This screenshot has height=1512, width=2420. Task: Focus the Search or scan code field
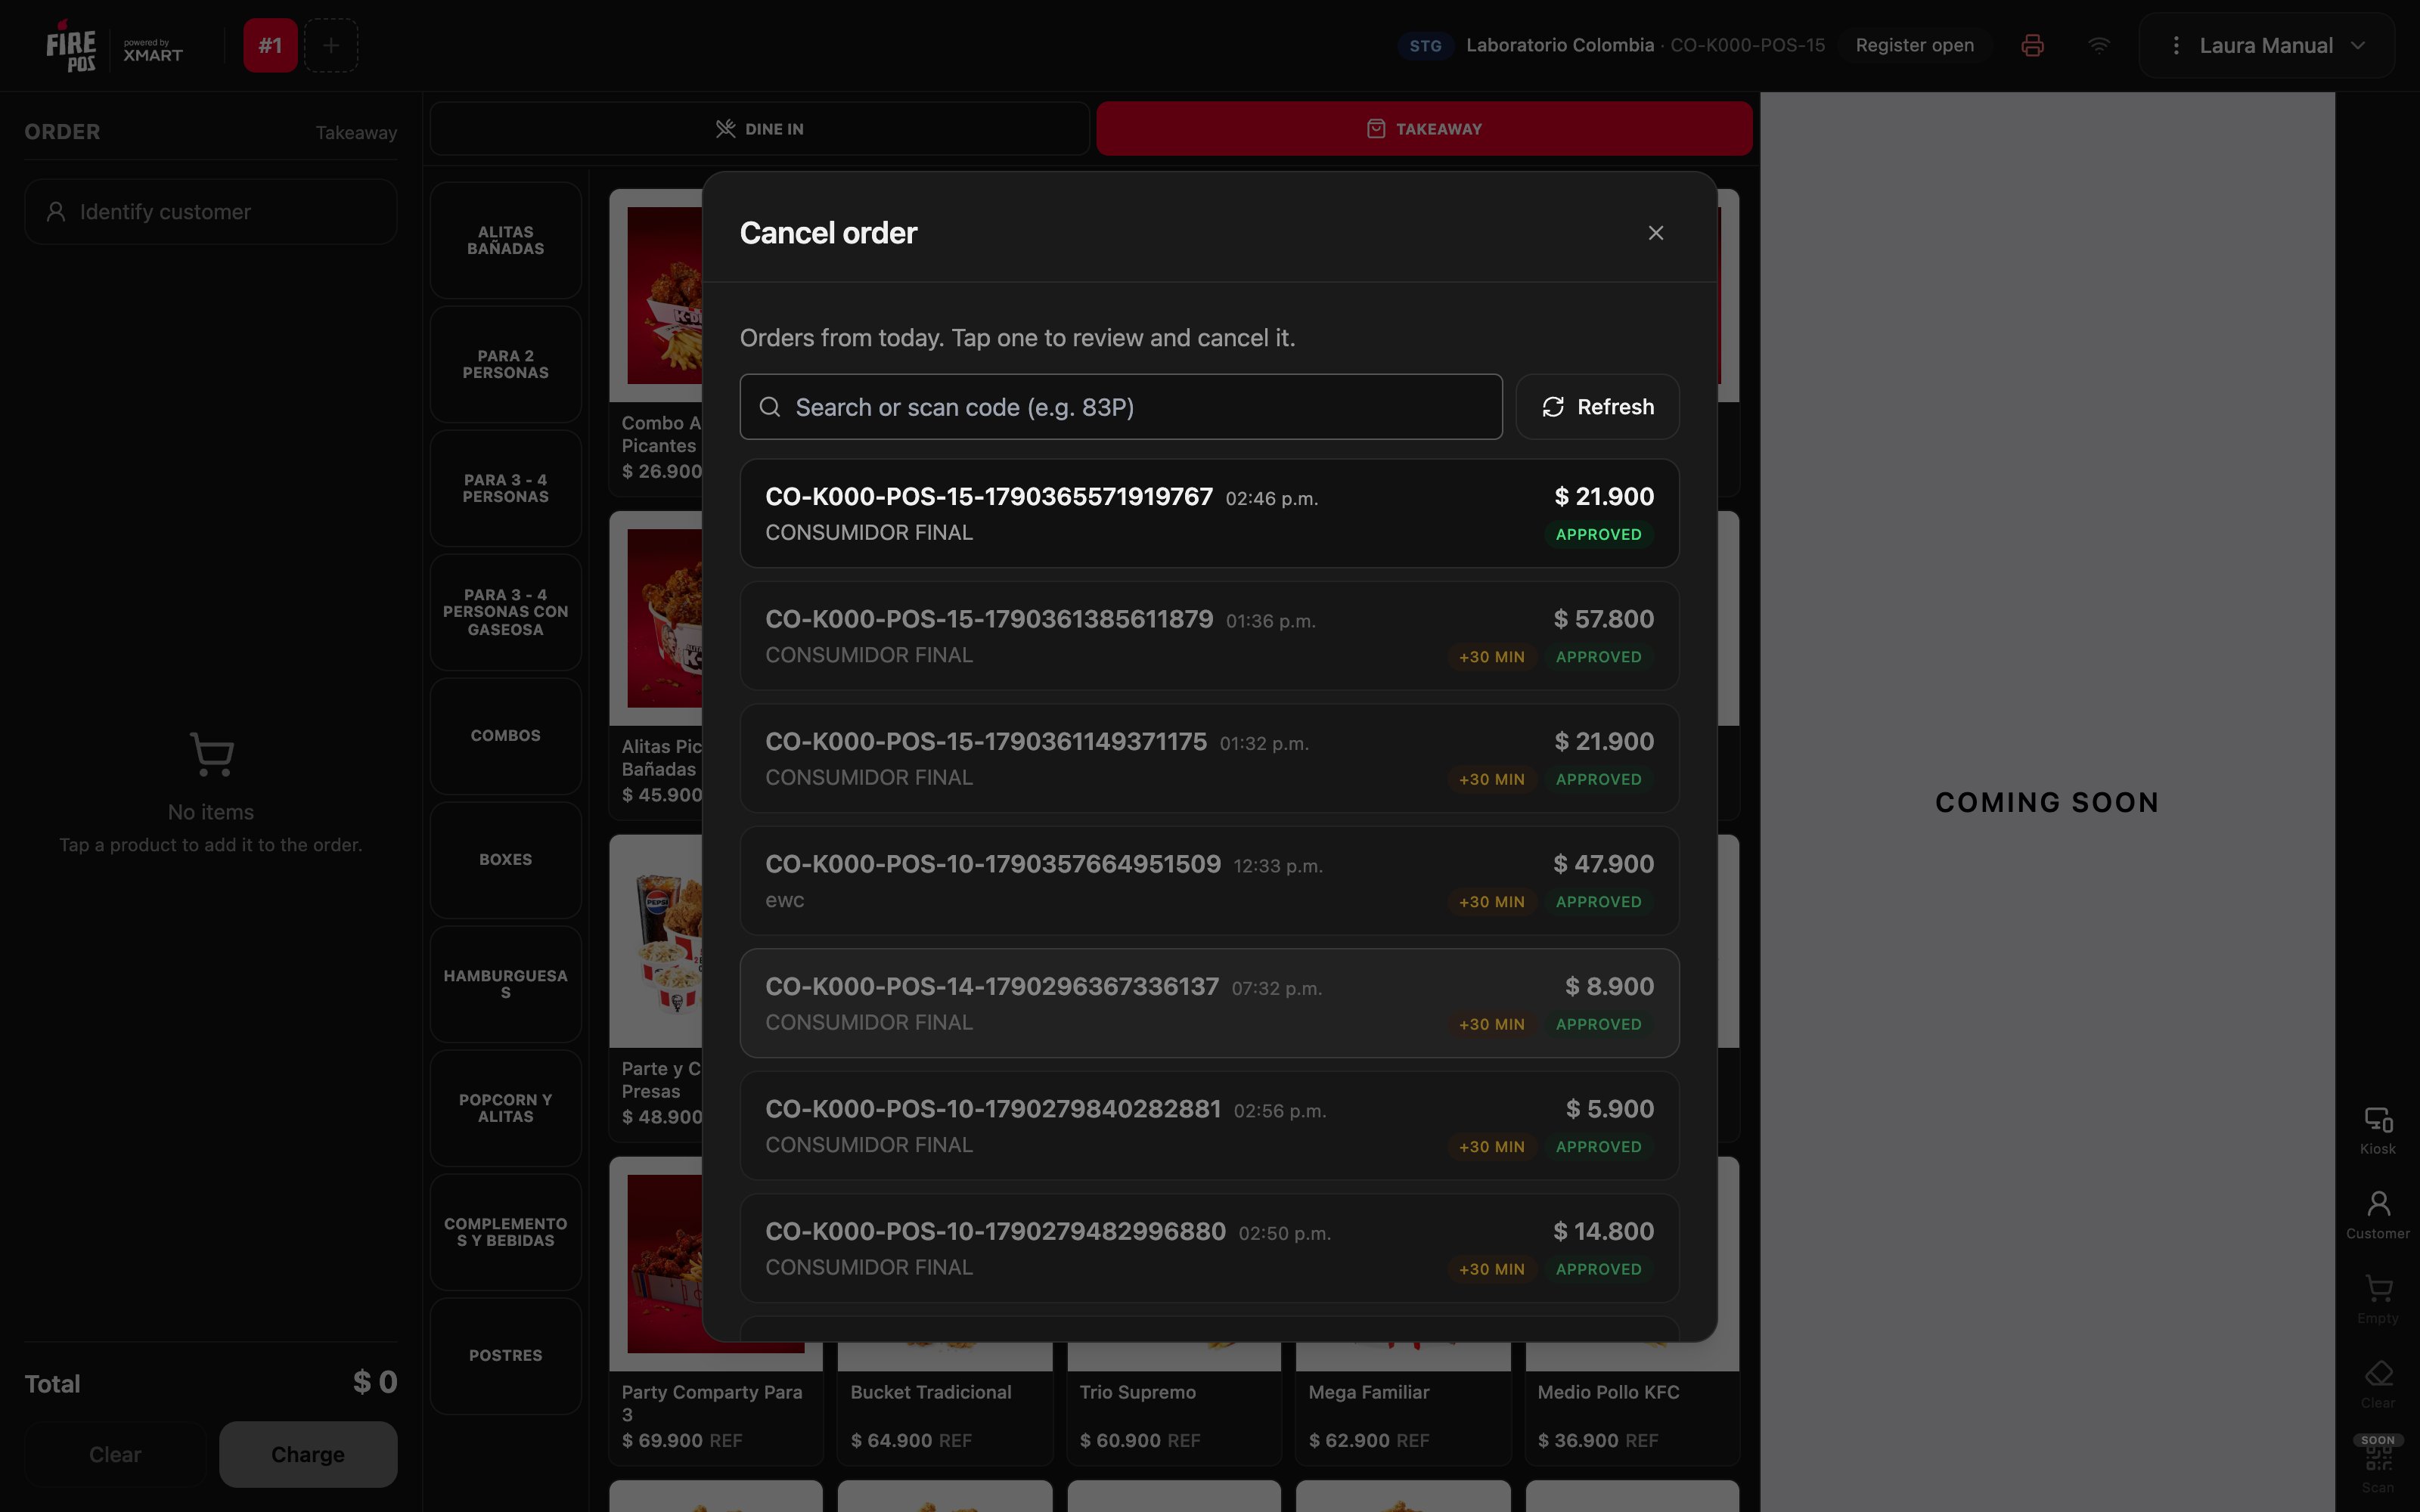click(1121, 407)
